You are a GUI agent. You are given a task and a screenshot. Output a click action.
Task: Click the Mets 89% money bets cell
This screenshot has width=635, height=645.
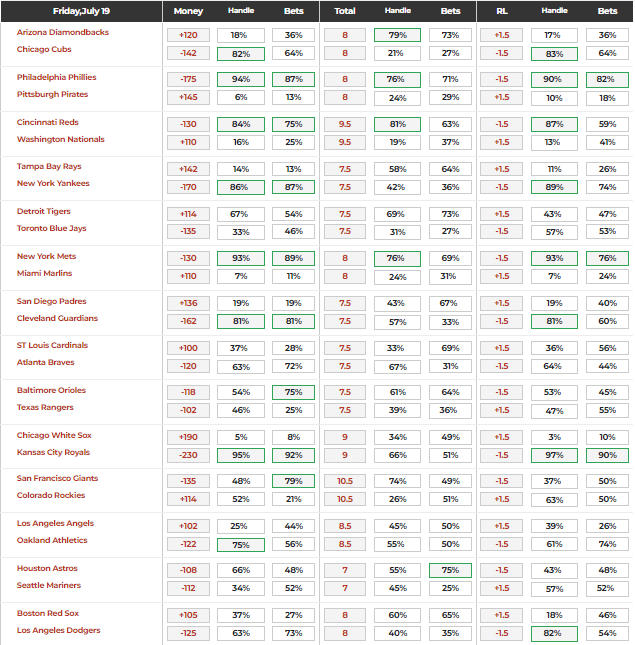pyautogui.click(x=293, y=258)
